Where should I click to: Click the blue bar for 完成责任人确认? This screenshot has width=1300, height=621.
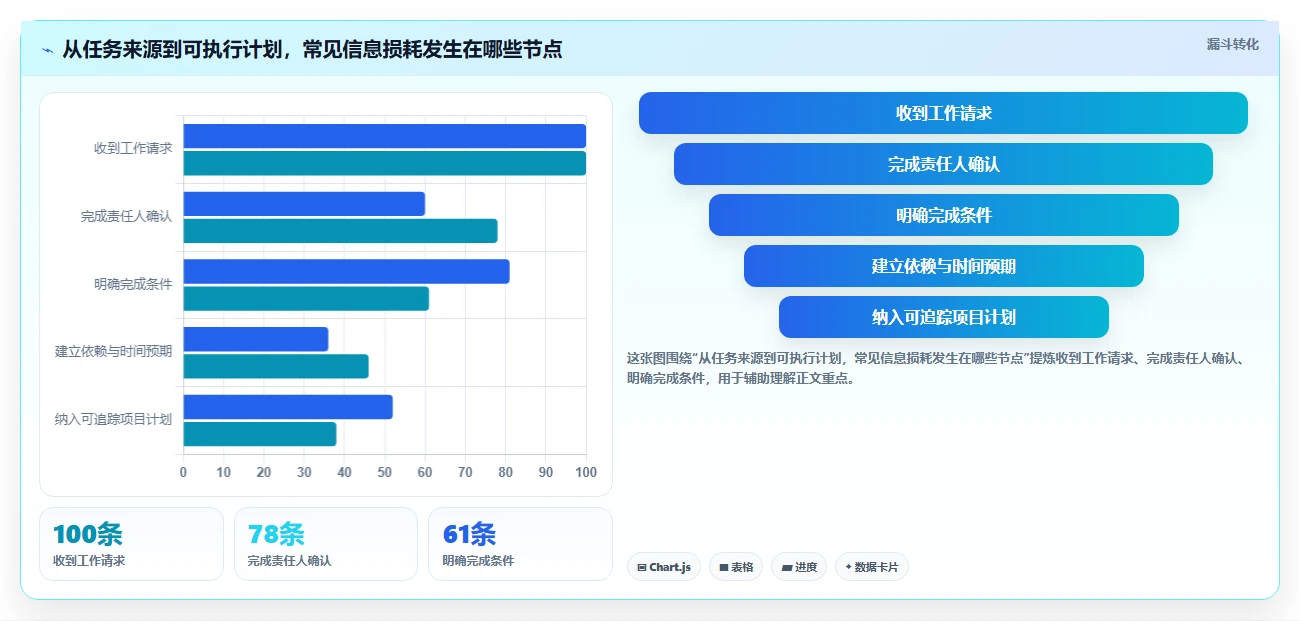point(304,204)
